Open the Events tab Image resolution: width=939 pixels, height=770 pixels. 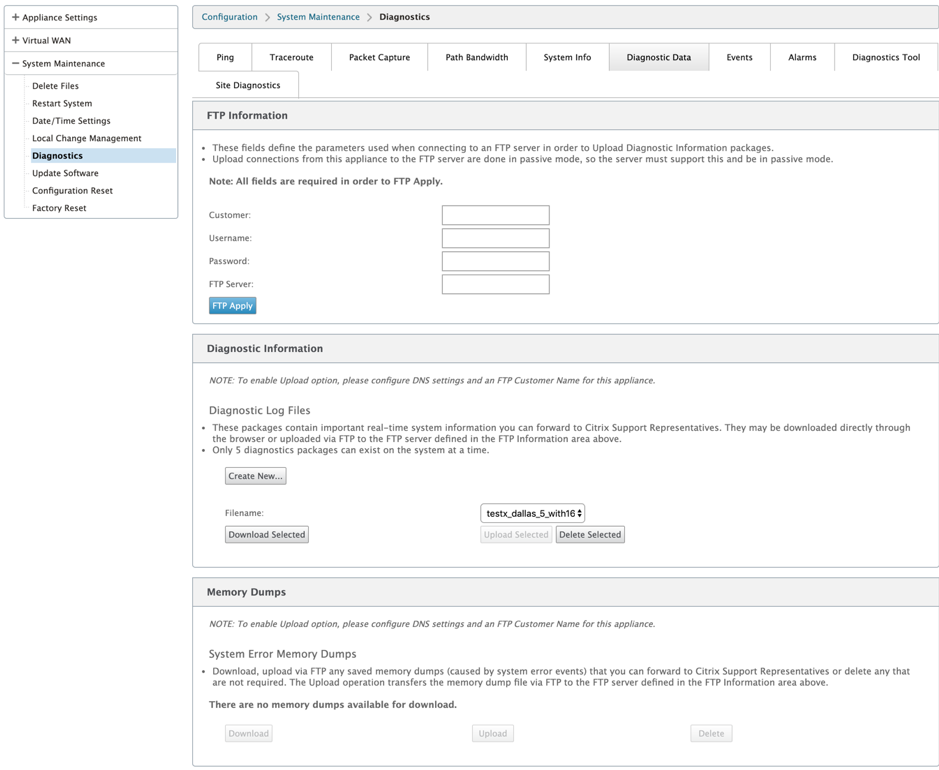point(740,57)
